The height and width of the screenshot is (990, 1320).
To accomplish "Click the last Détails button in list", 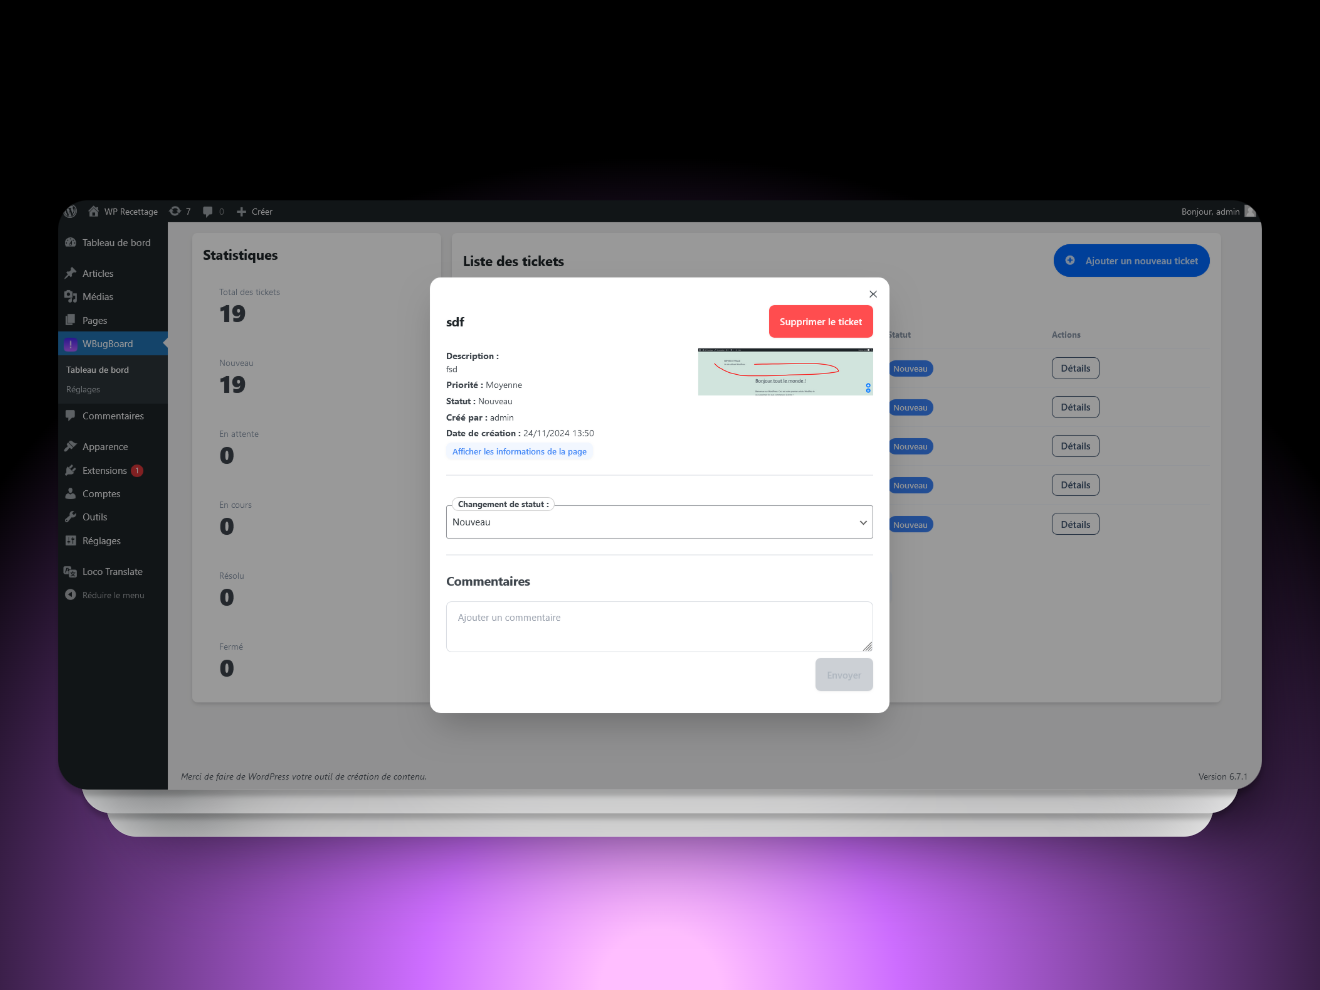I will pyautogui.click(x=1076, y=524).
